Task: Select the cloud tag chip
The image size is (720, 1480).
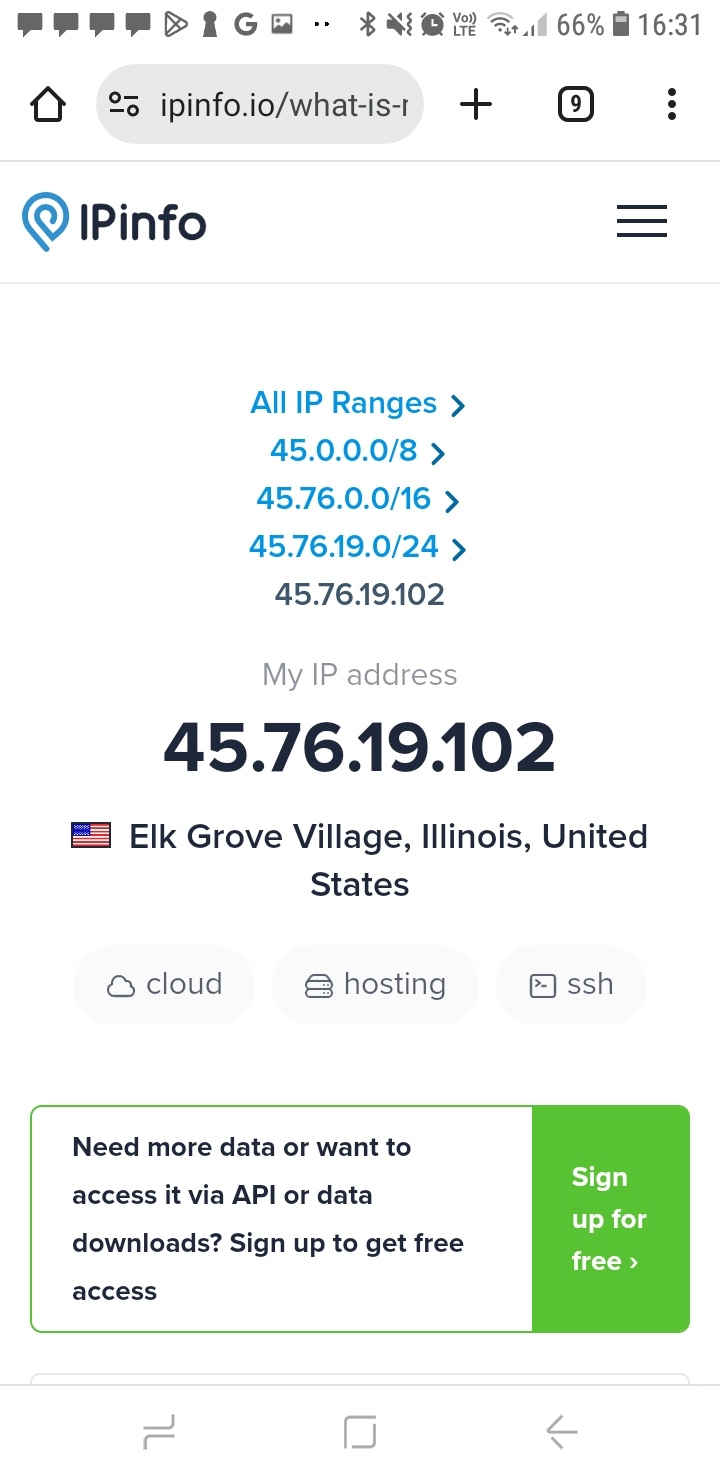Action: [164, 985]
